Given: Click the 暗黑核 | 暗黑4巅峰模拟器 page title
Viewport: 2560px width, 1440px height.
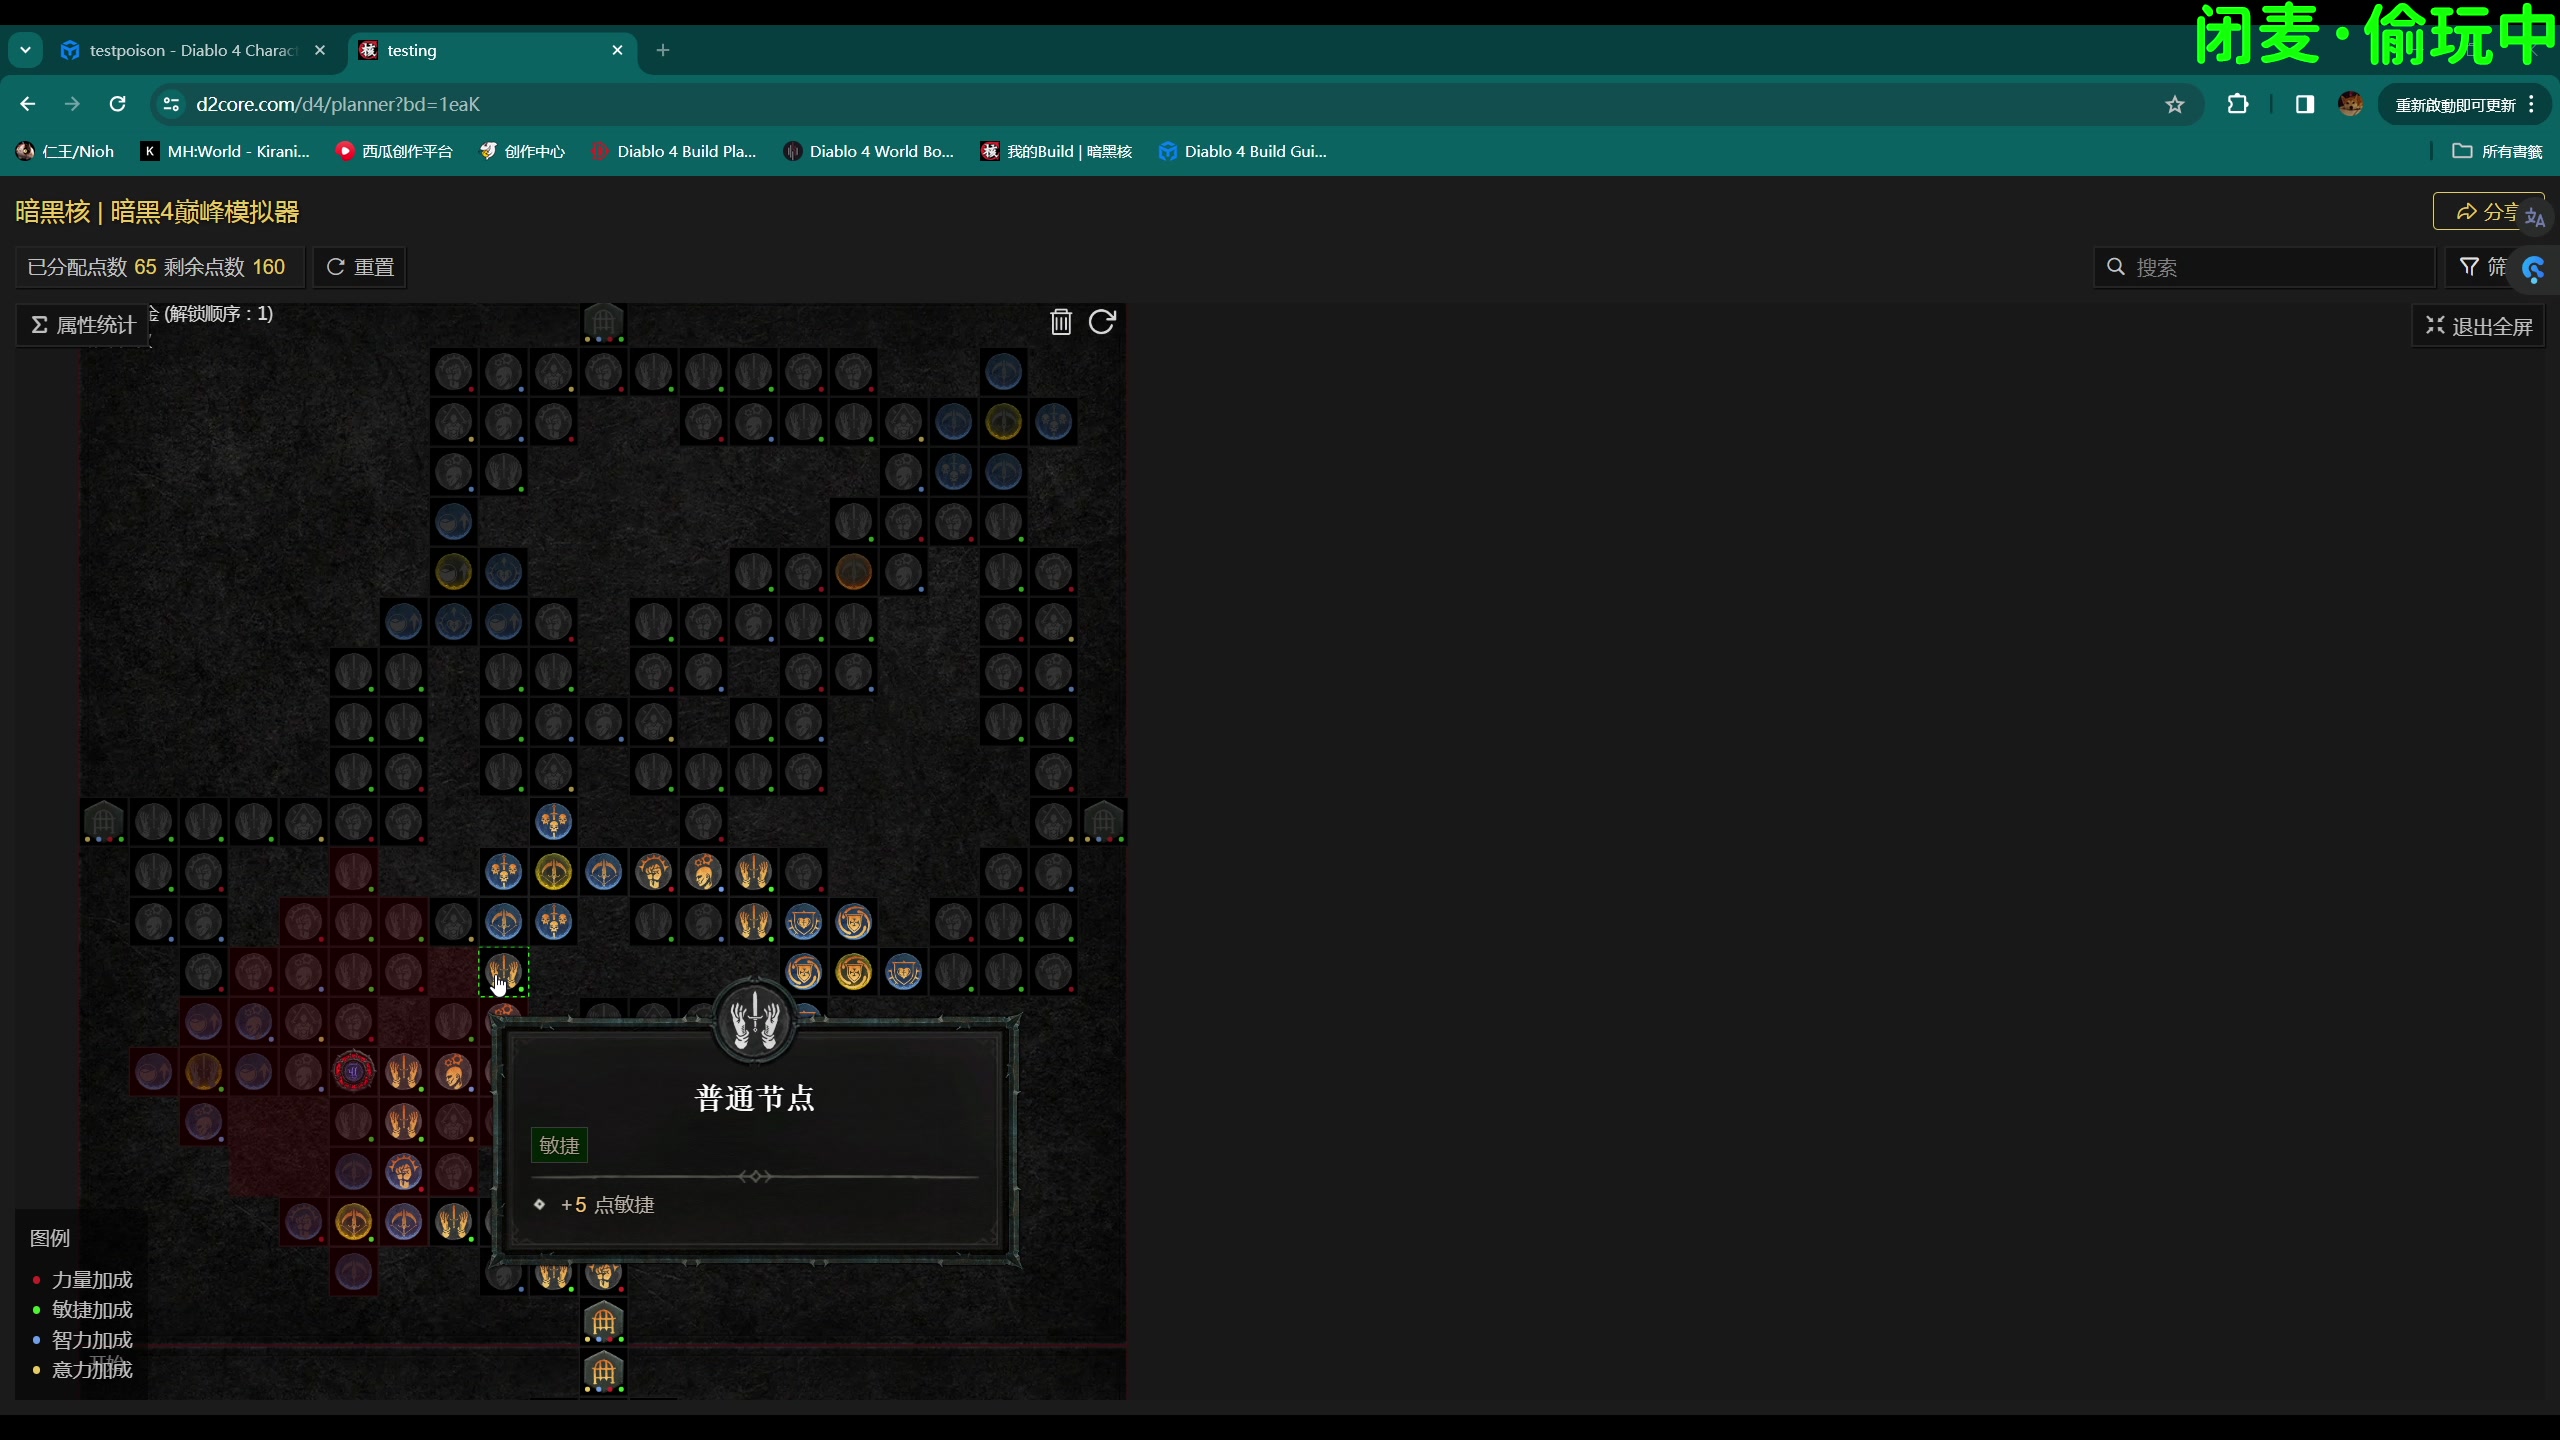Looking at the screenshot, I should (157, 212).
